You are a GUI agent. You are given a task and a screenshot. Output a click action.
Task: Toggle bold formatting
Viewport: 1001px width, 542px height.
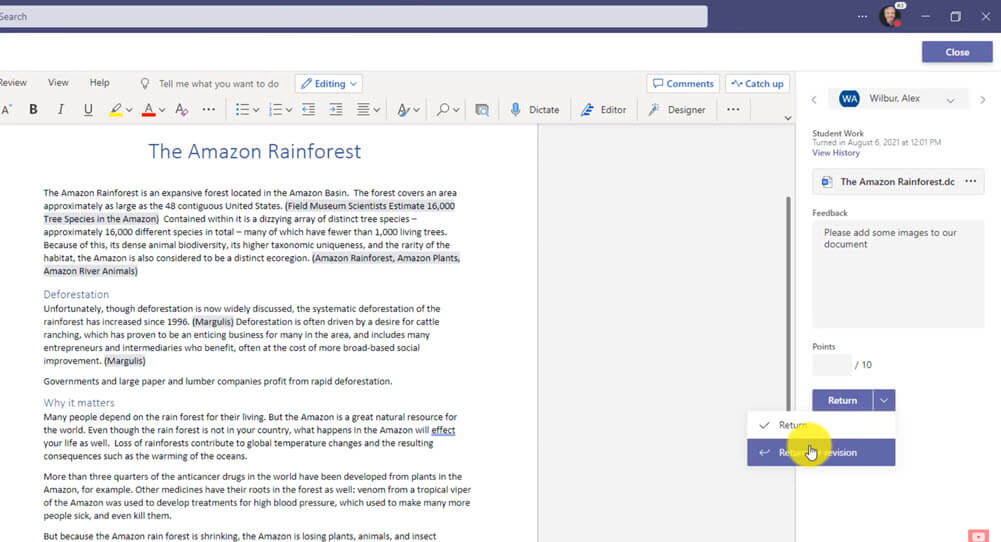pos(33,110)
